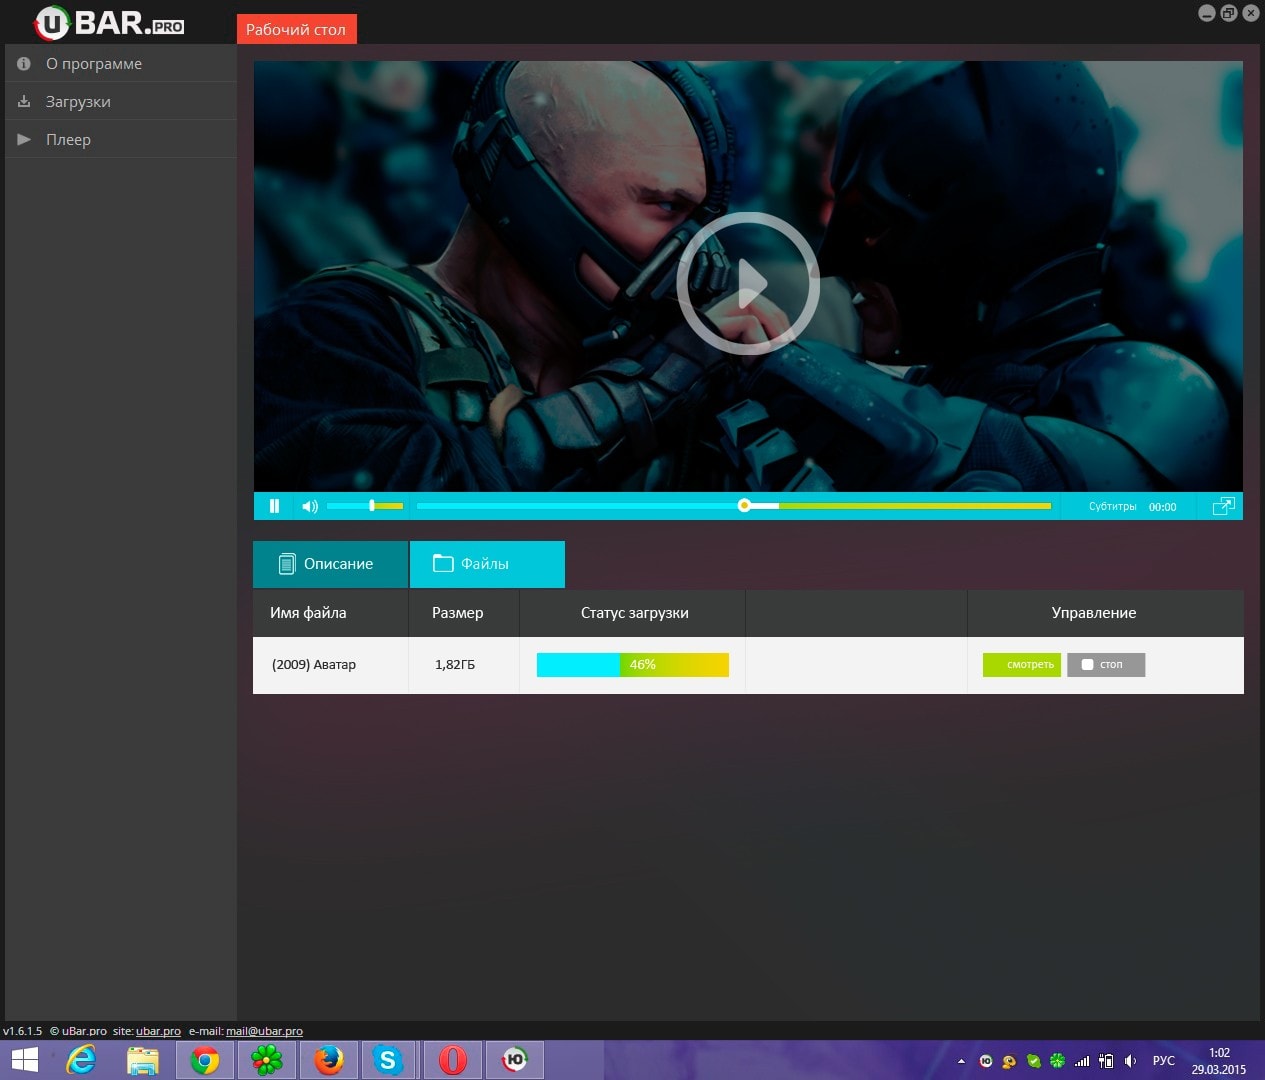This screenshot has height=1080, width=1265.
Task: Open Google Chrome from the taskbar
Action: (205, 1060)
